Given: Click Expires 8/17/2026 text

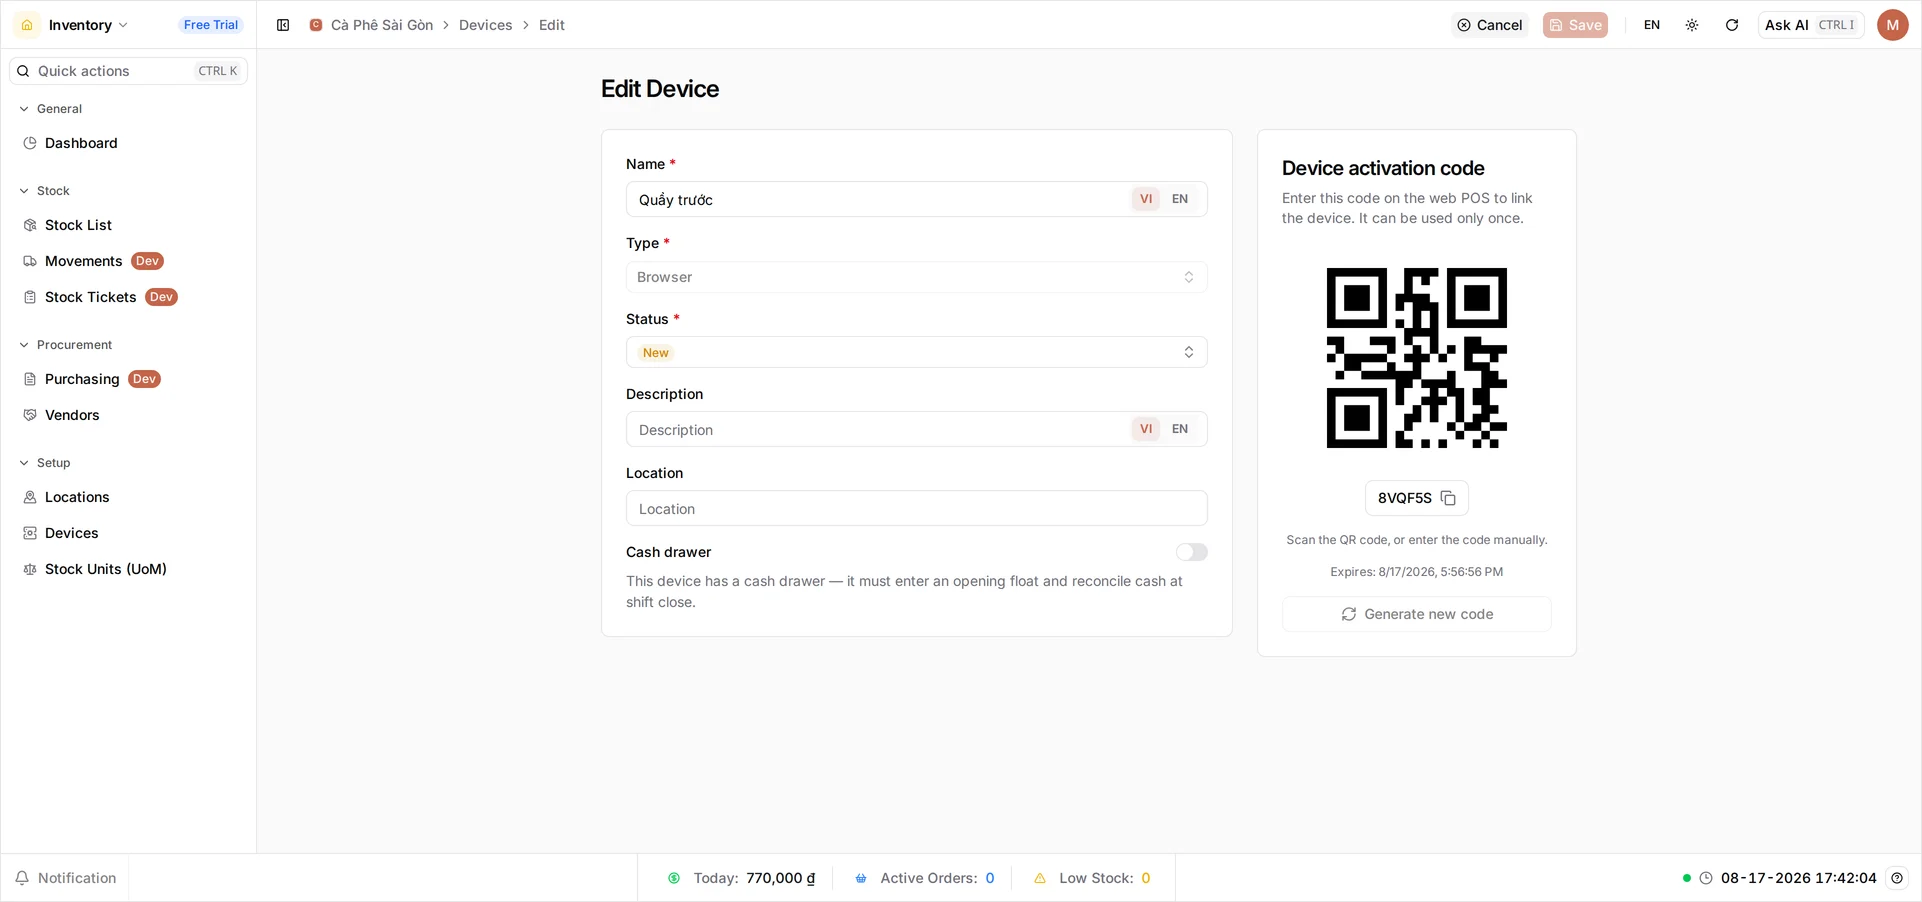Looking at the screenshot, I should (x=1416, y=572).
